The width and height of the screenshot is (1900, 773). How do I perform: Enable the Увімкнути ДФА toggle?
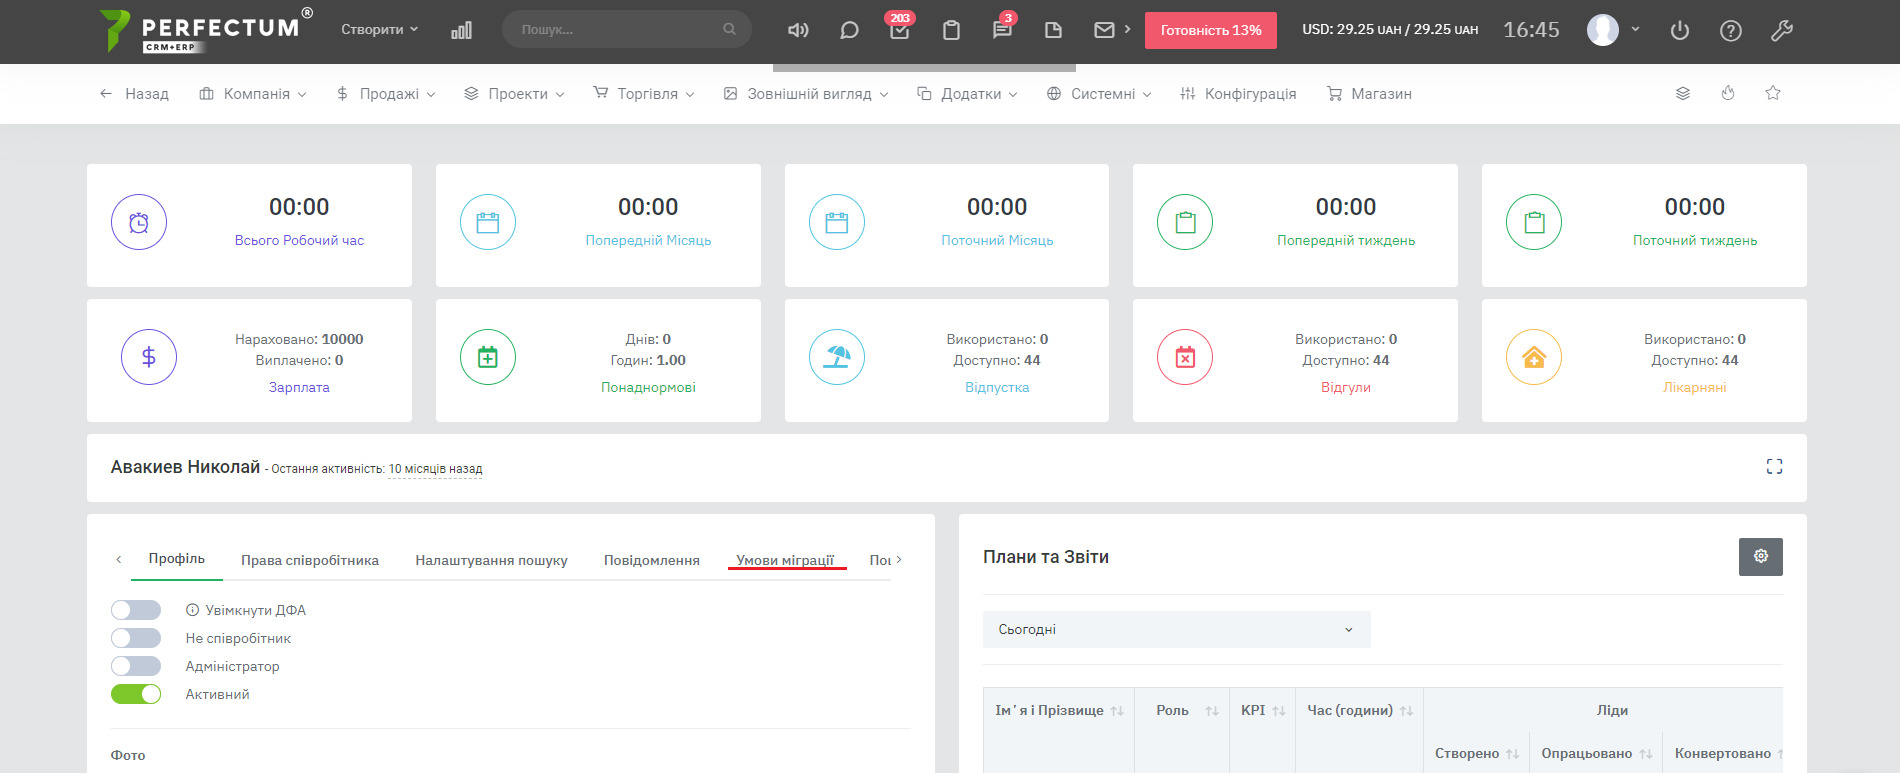[136, 610]
